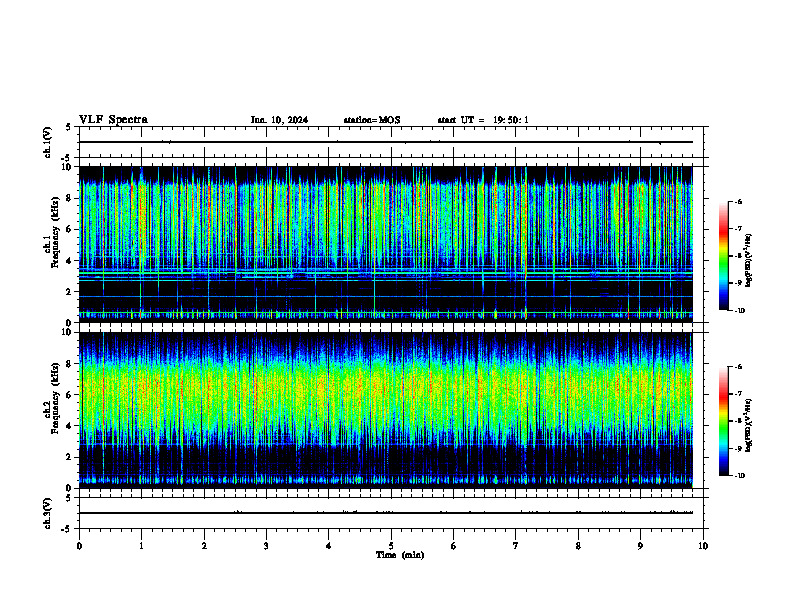The height and width of the screenshot is (612, 792).
Task: Click the "-6" label on ch.2 colorbar
Action: (x=738, y=367)
